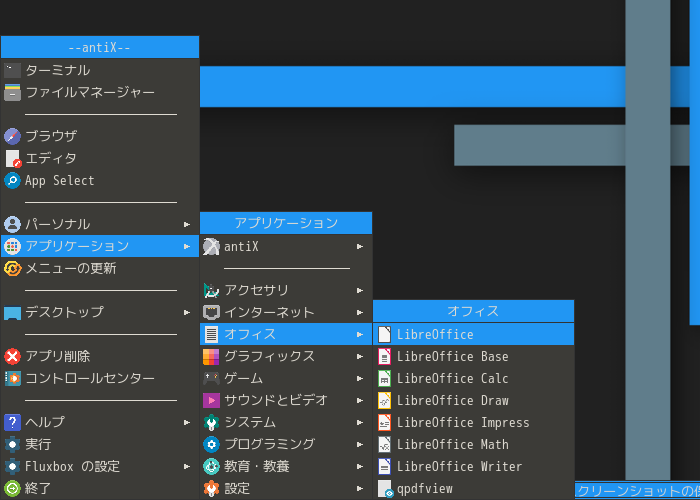This screenshot has width=700, height=500.
Task: Start LibreOffice Math
Action: [474, 444]
